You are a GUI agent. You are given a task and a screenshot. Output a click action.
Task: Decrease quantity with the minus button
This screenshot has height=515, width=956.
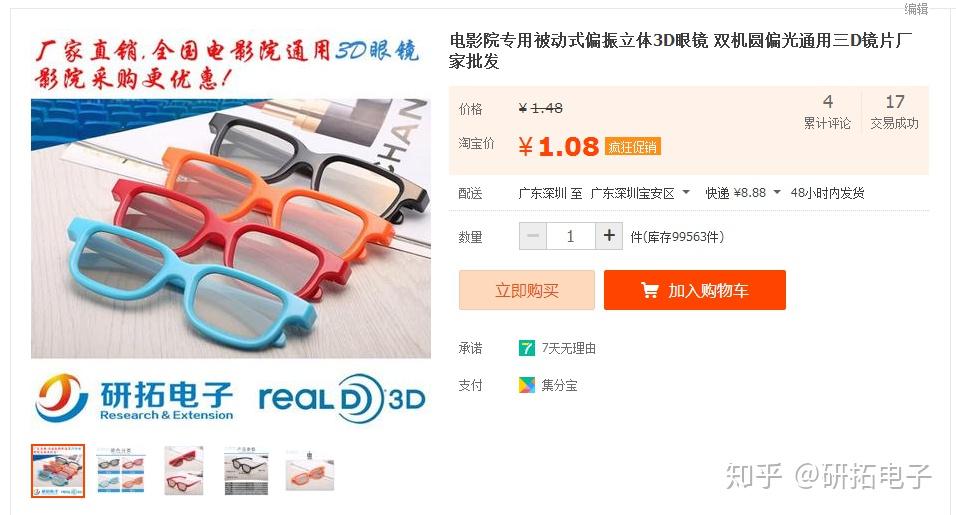tap(533, 236)
